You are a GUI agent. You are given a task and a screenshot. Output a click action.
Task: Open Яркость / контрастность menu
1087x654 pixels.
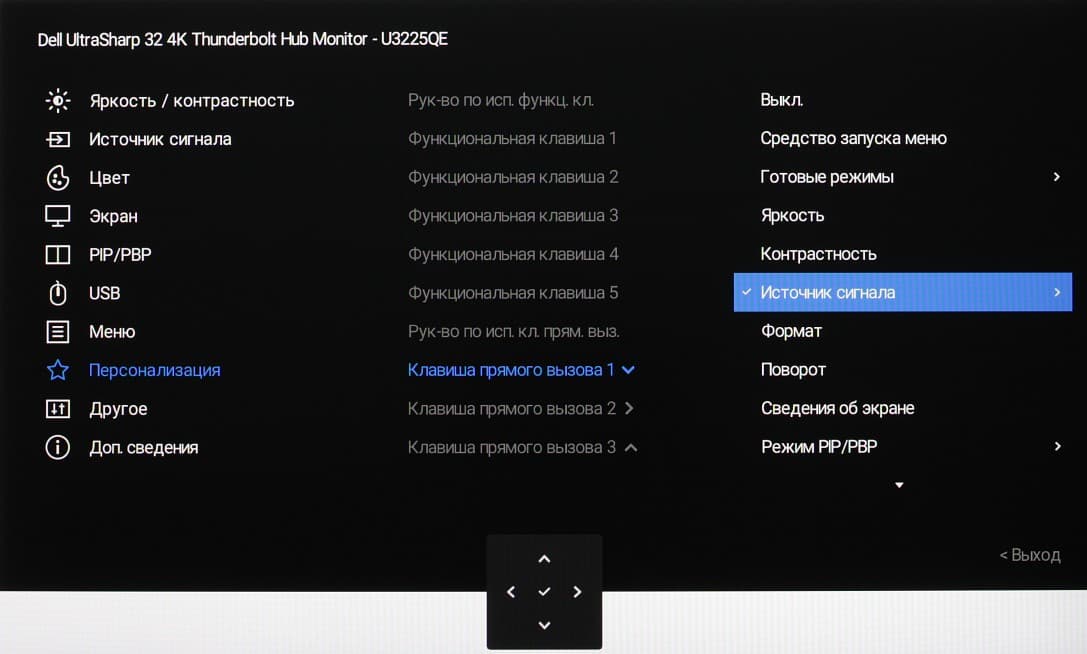point(192,101)
